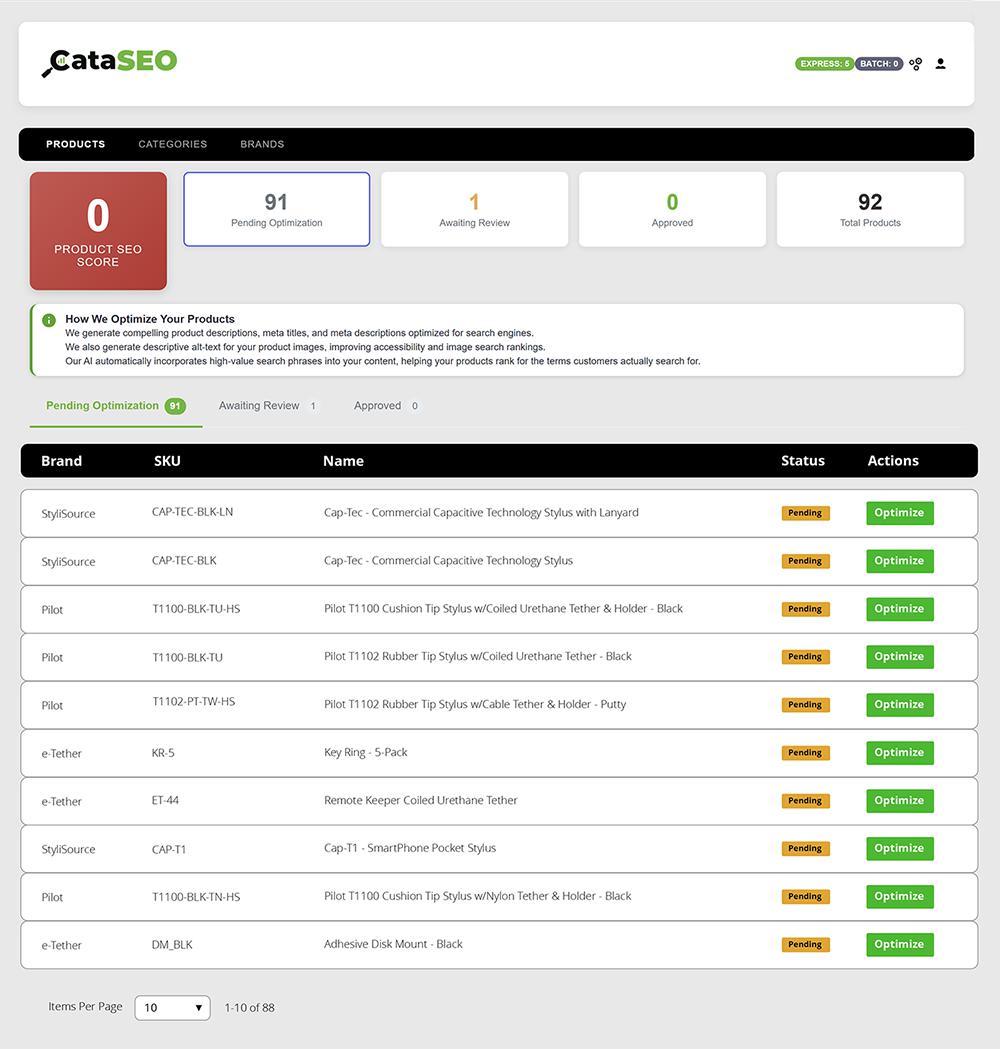Click the 1-10 of 88 pagination text

point(249,1008)
